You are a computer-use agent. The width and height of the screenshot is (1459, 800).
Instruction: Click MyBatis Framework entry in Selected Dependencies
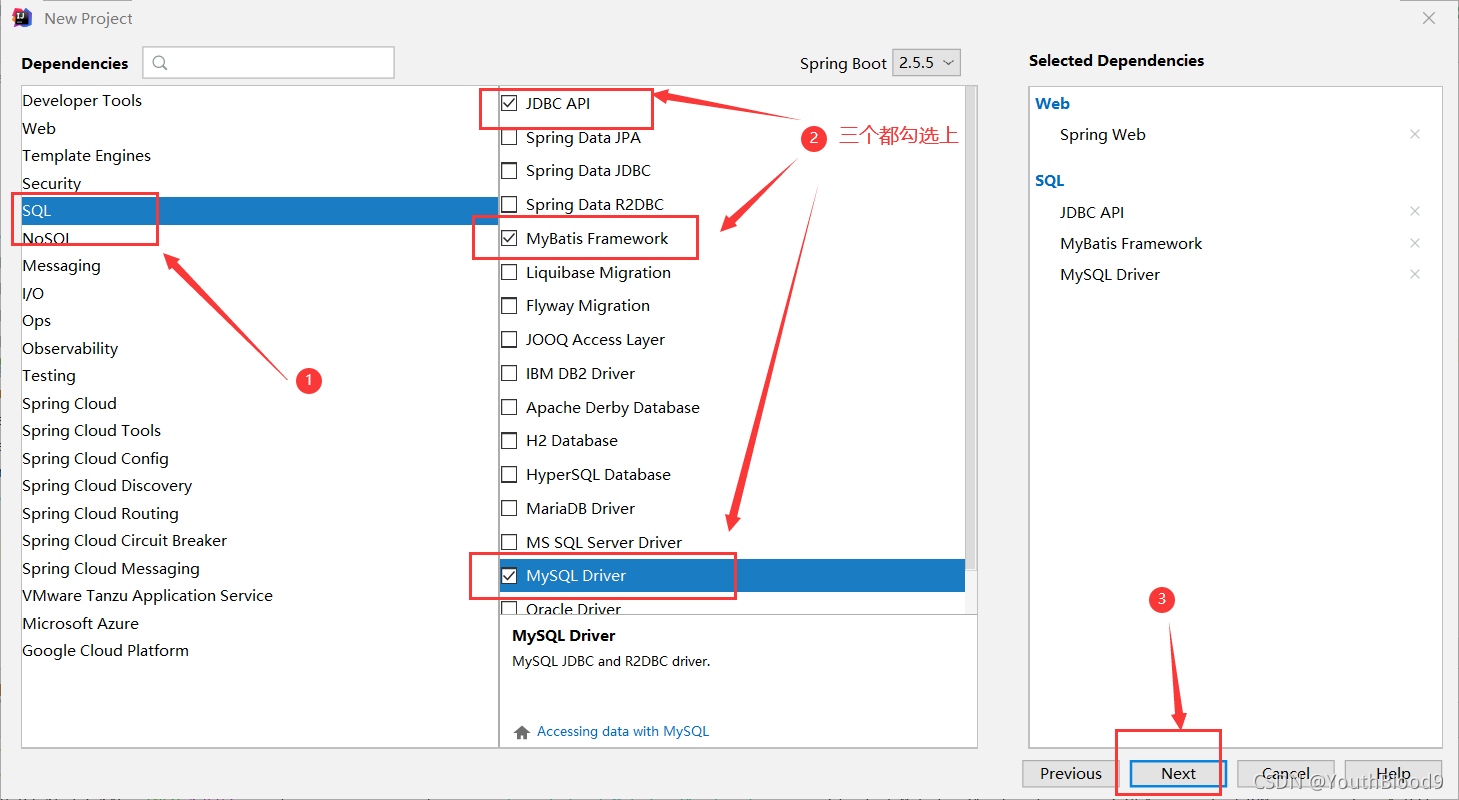1131,243
